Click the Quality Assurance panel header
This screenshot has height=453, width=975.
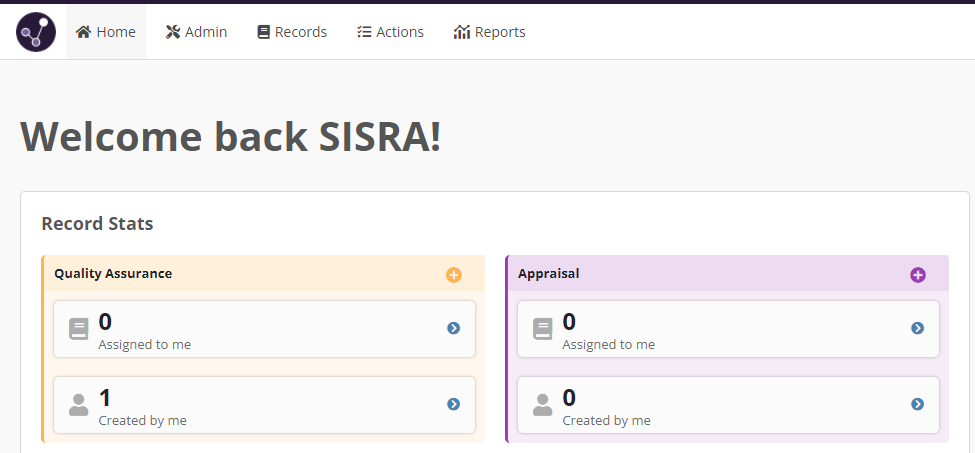click(x=113, y=273)
